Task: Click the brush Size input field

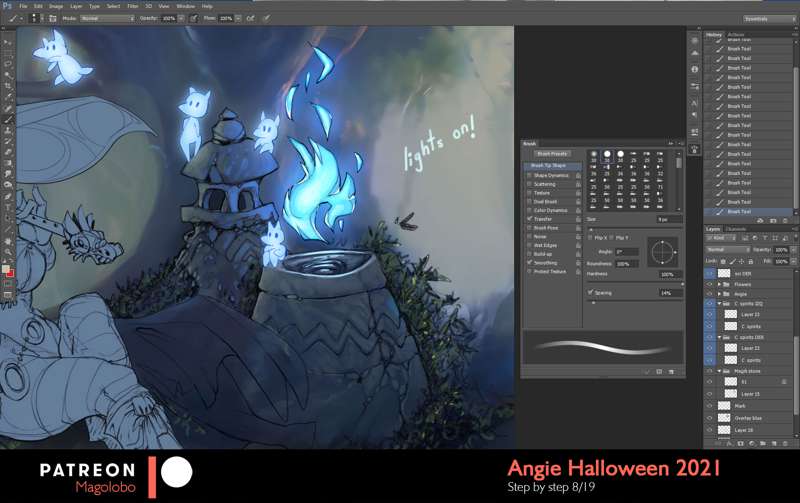Action: (x=669, y=218)
